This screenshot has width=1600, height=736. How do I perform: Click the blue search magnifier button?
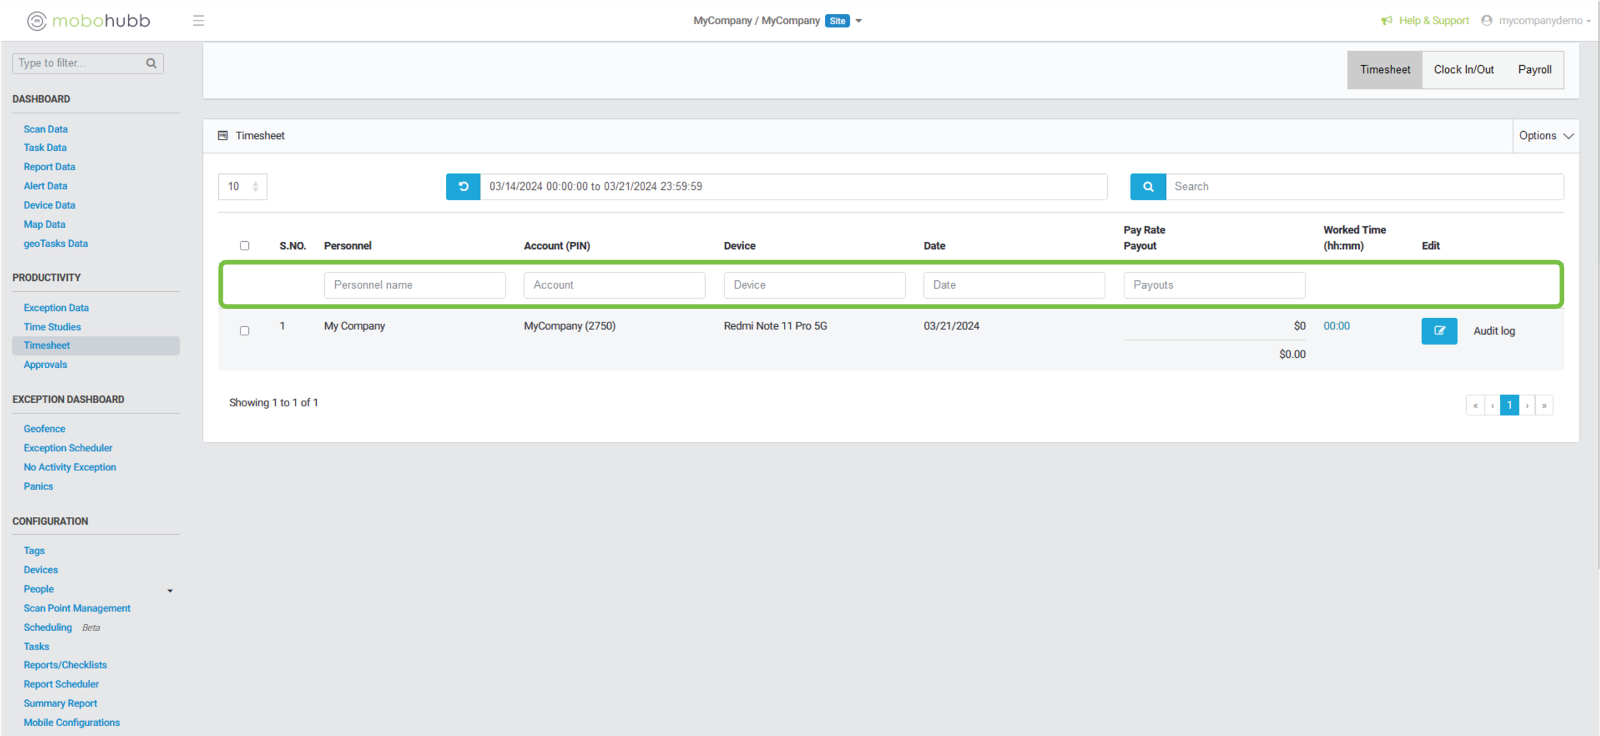(1148, 186)
